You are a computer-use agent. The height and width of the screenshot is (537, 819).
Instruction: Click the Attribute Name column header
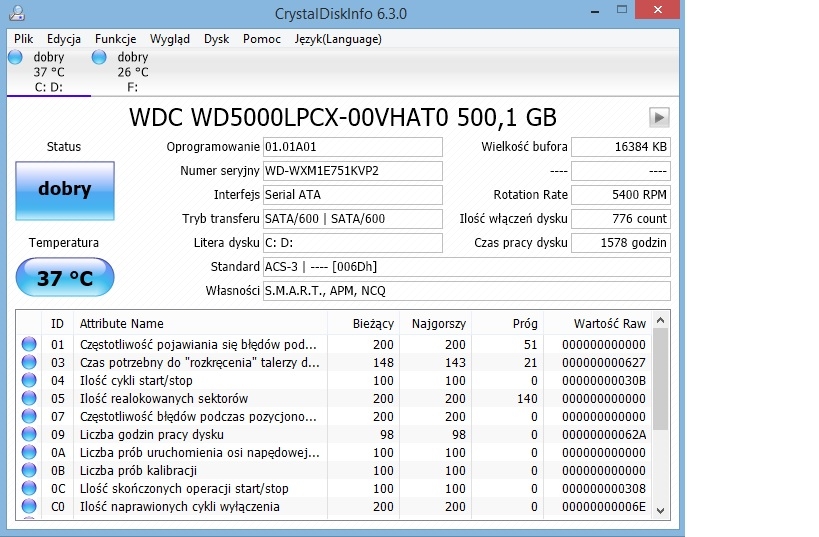tap(201, 323)
